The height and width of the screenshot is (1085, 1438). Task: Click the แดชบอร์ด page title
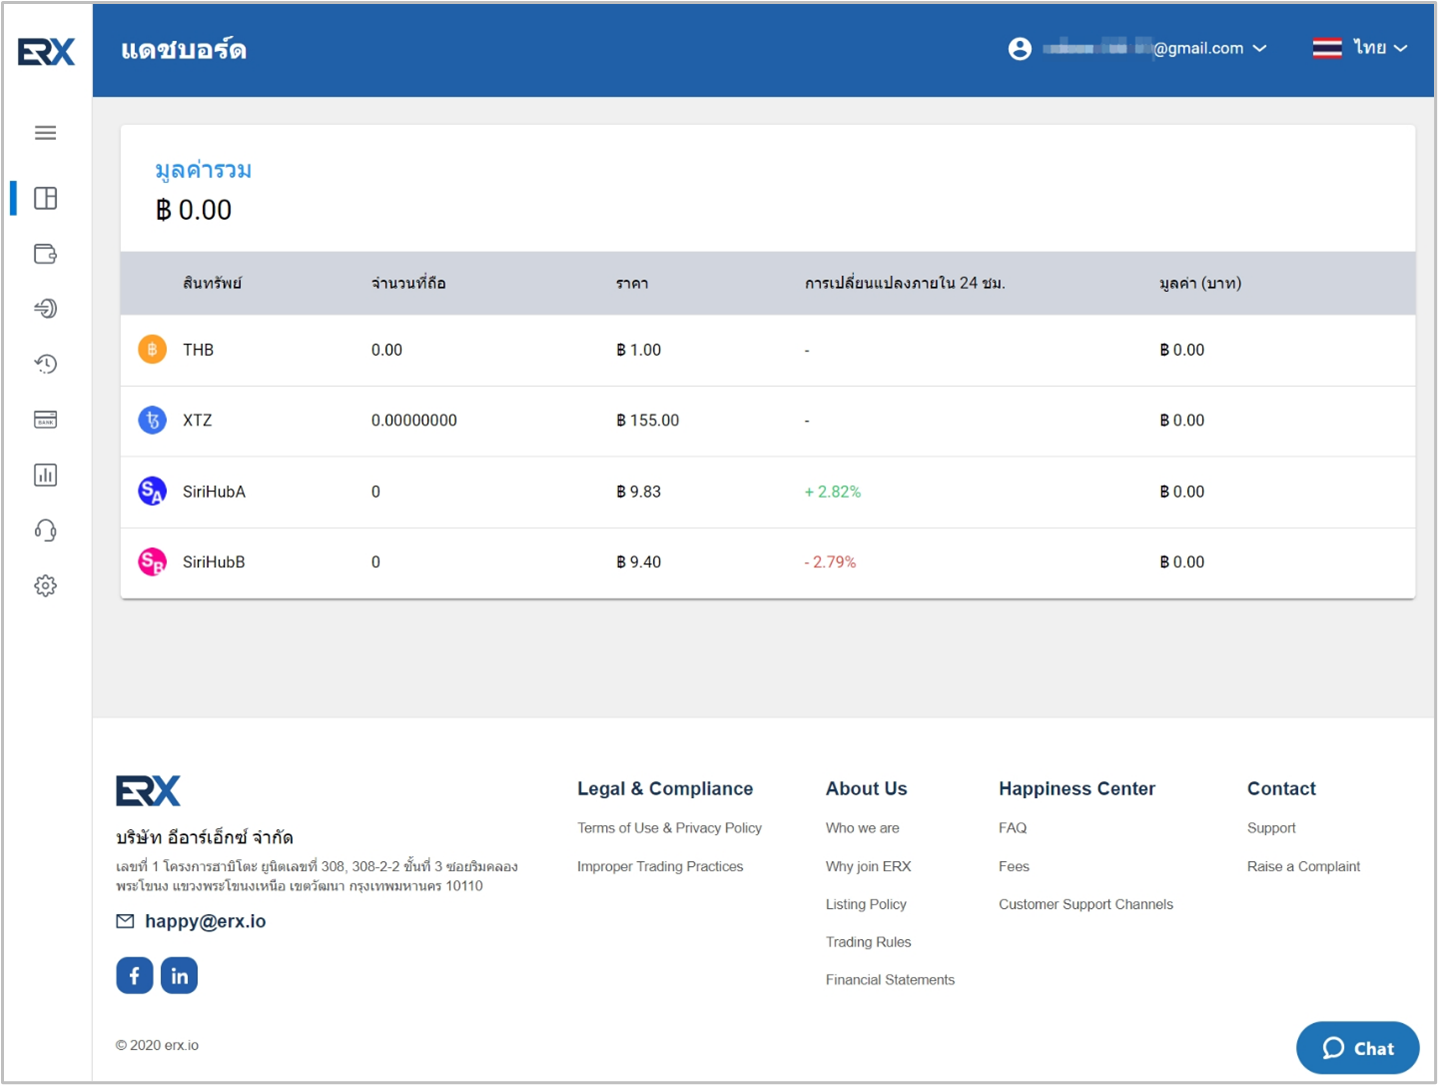pyautogui.click(x=184, y=49)
